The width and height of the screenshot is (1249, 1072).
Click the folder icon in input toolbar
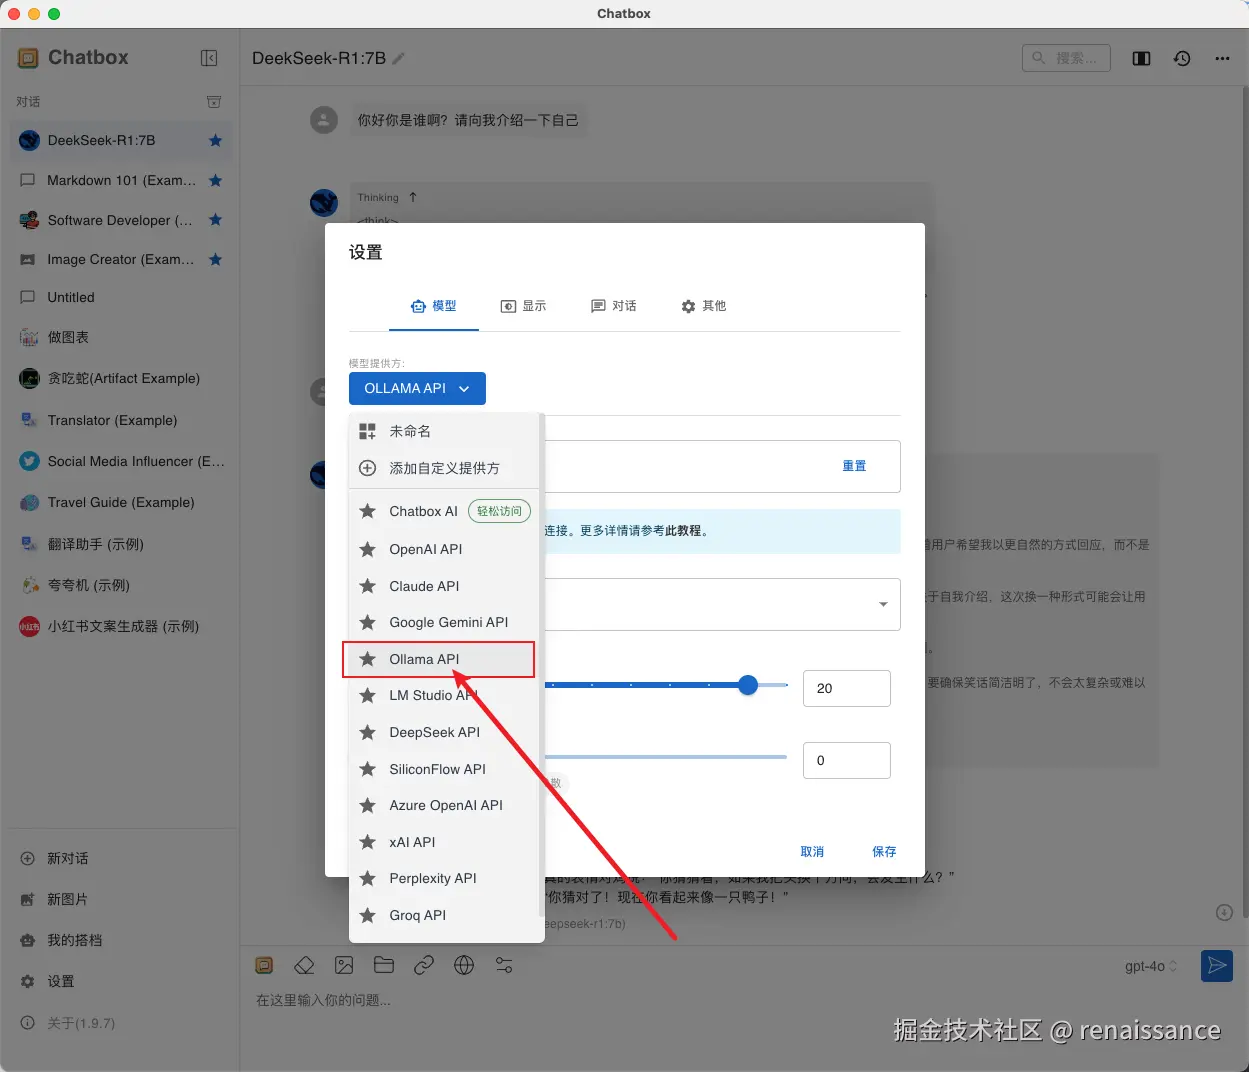[x=384, y=965]
